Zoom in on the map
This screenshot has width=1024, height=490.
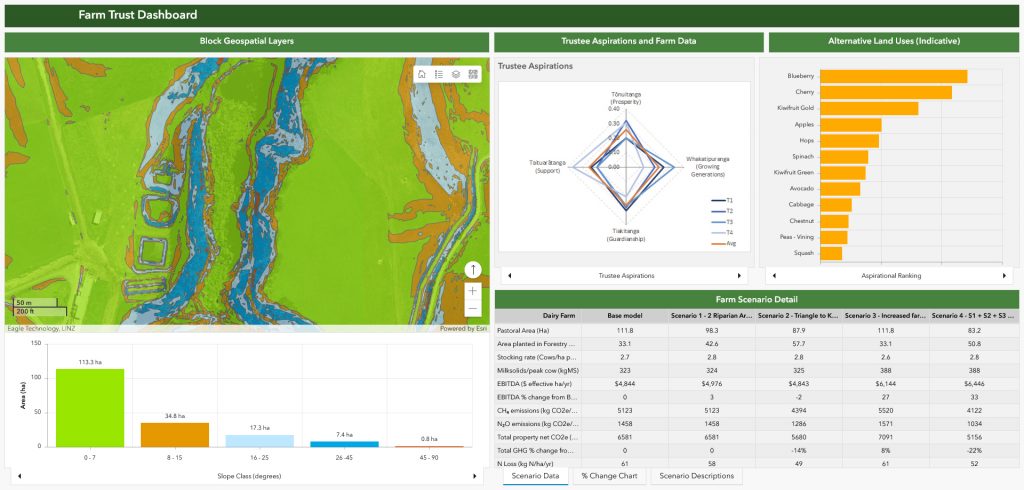click(x=473, y=291)
